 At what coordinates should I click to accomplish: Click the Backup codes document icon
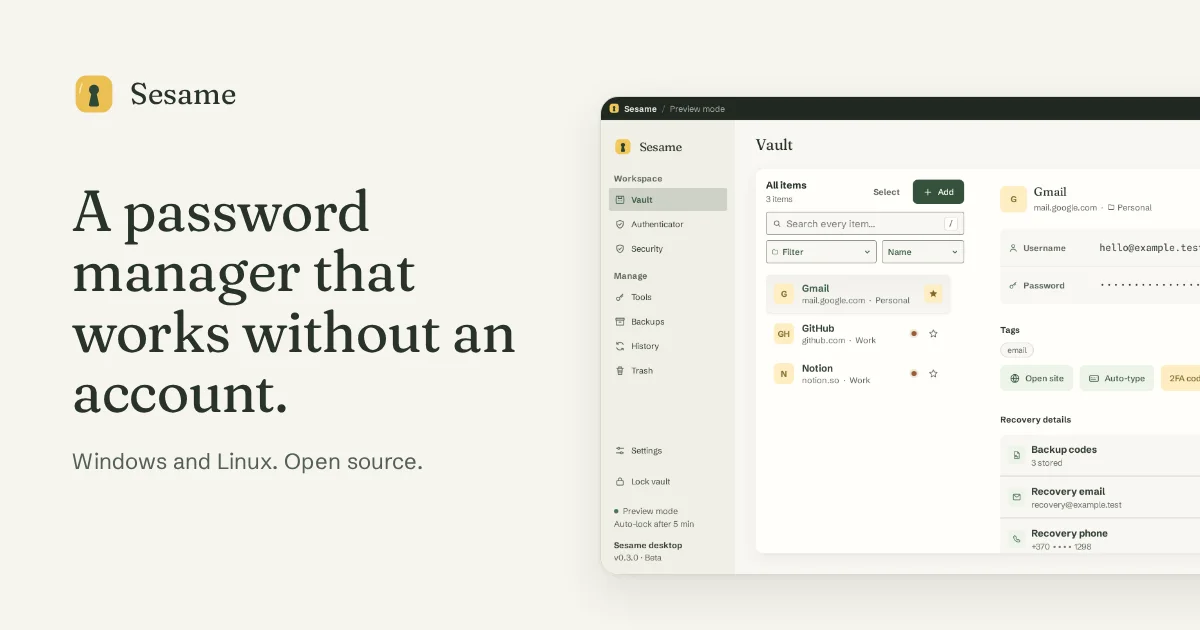(x=1016, y=455)
